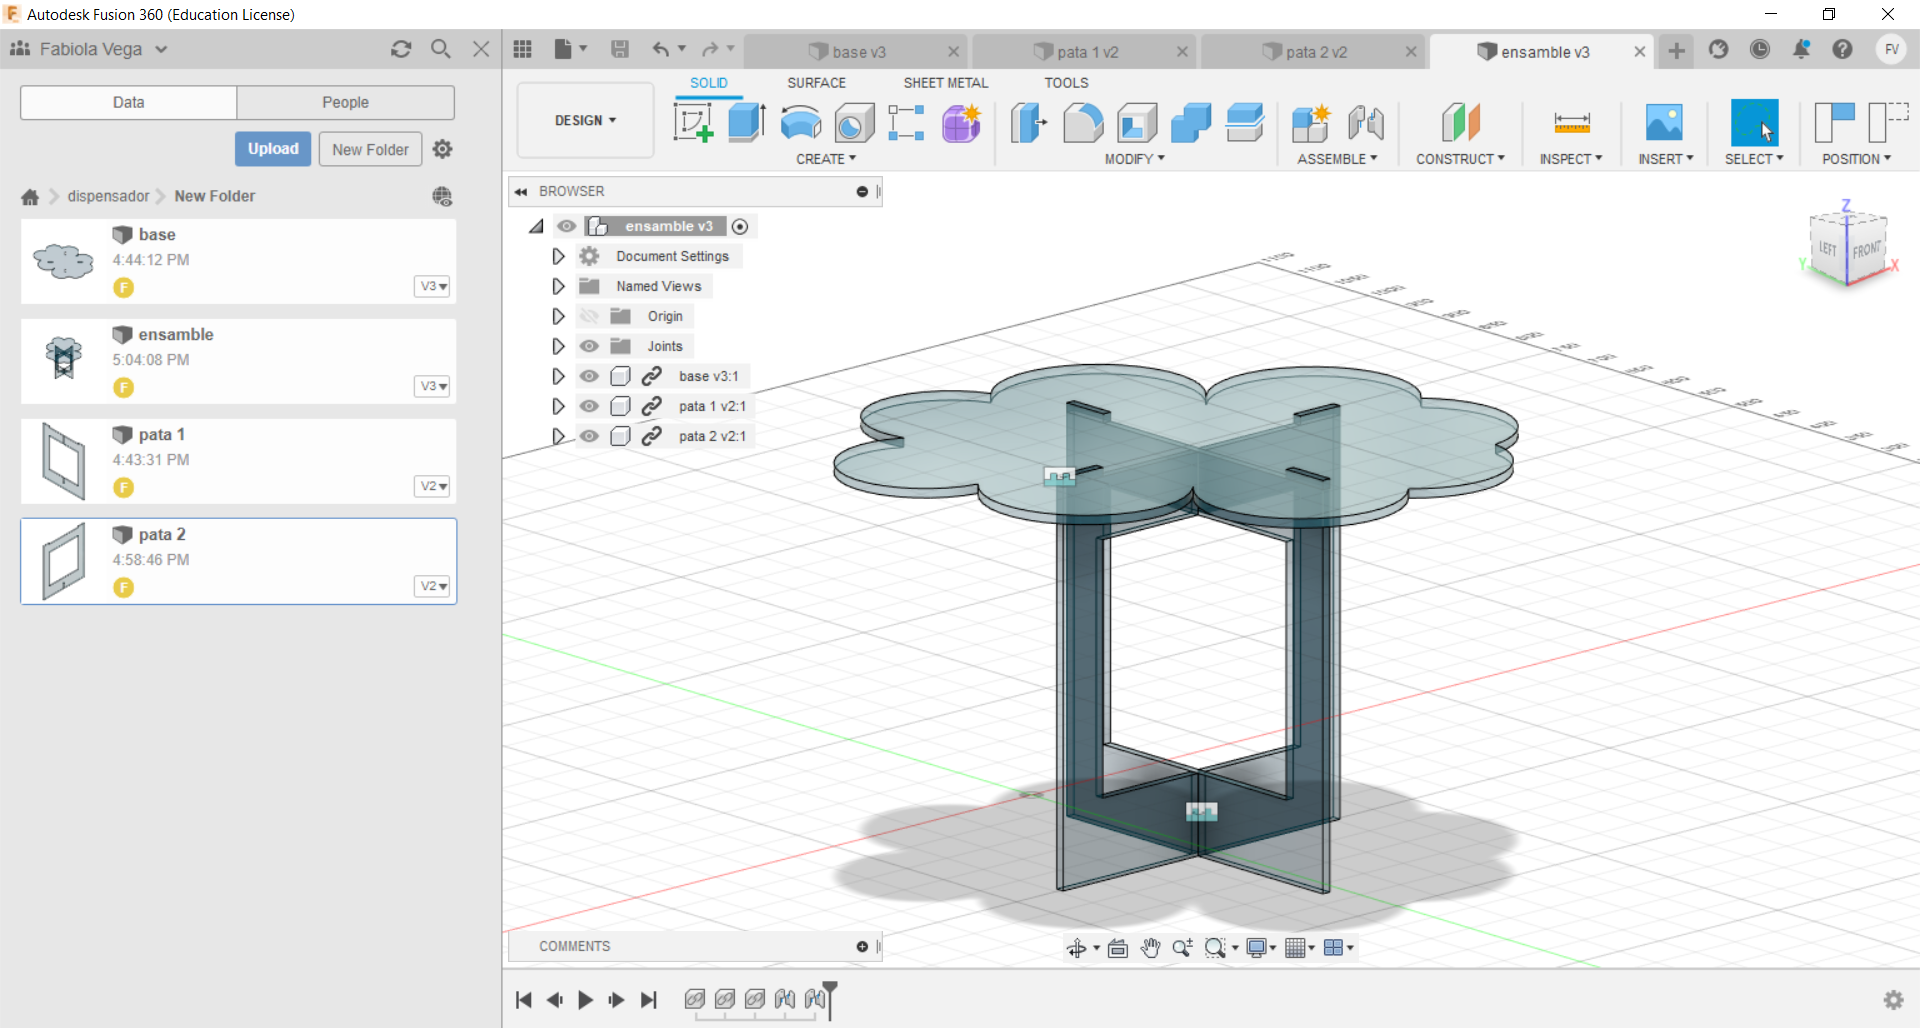1920x1028 pixels.
Task: Click the Upload button
Action: (x=273, y=149)
